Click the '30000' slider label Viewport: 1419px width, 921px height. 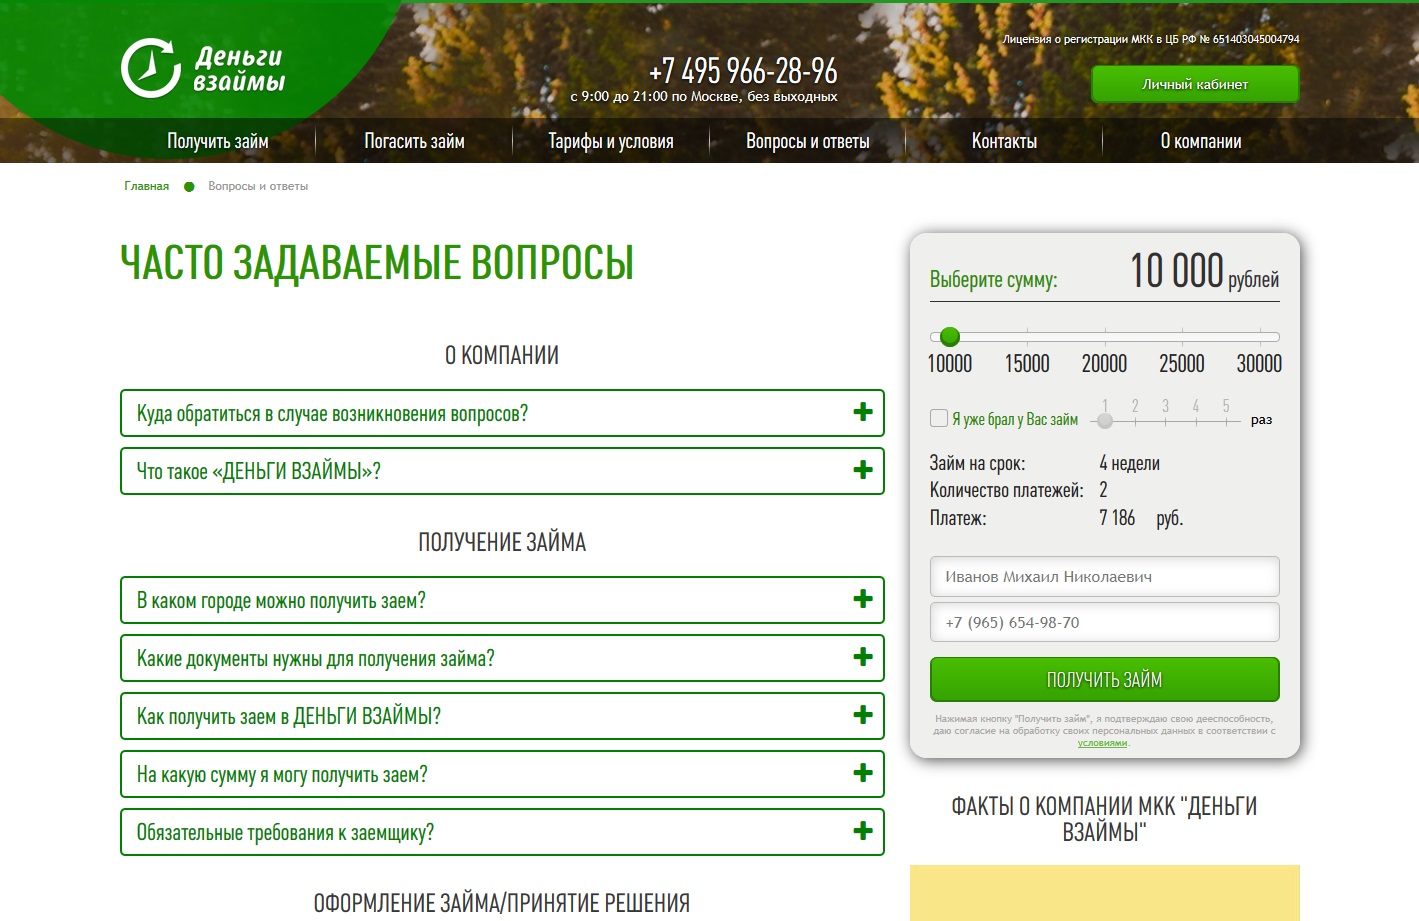coord(1259,364)
